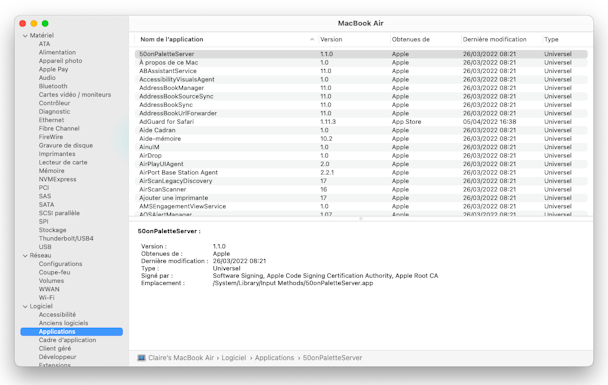The width and height of the screenshot is (608, 385).
Task: Open Stockage in the sidebar
Action: tap(52, 230)
